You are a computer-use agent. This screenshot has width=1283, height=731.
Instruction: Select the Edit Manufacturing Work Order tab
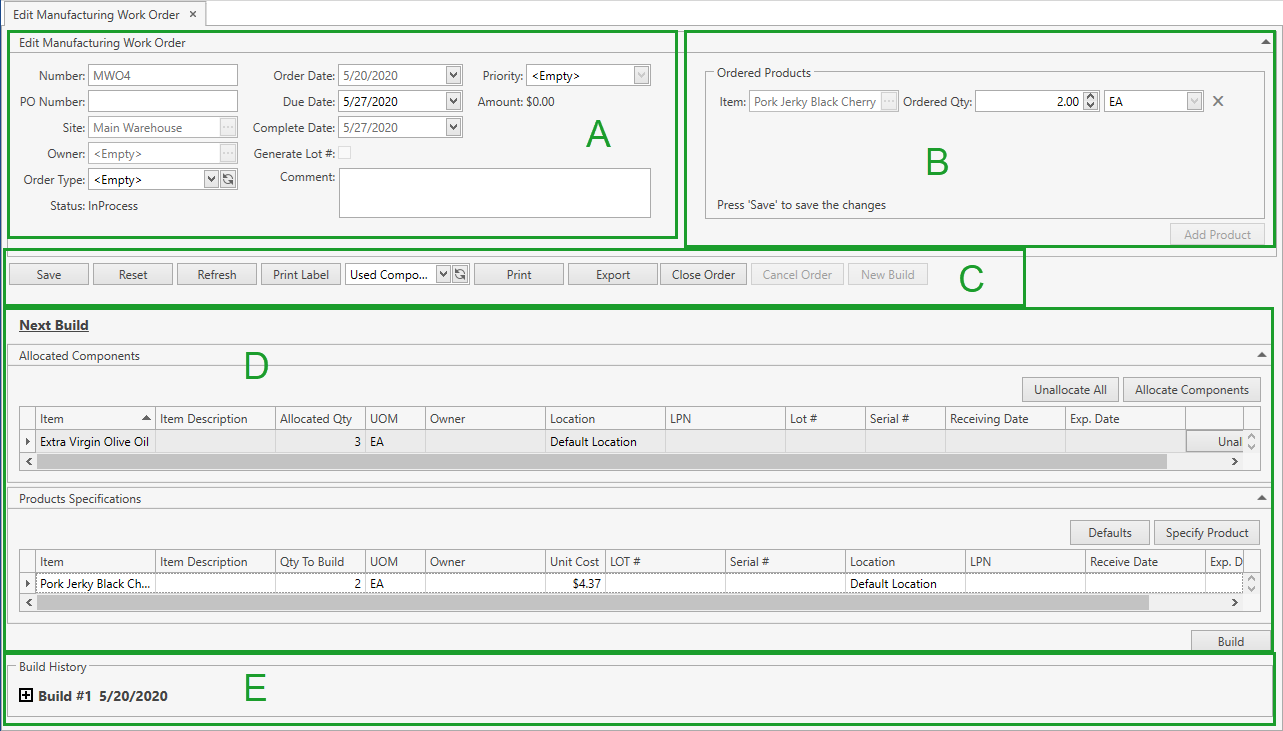pyautogui.click(x=96, y=14)
